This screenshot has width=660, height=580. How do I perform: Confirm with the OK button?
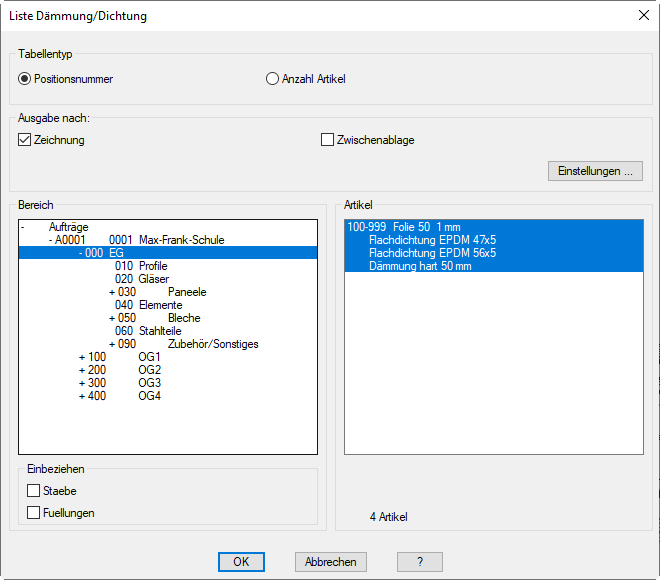click(x=241, y=562)
